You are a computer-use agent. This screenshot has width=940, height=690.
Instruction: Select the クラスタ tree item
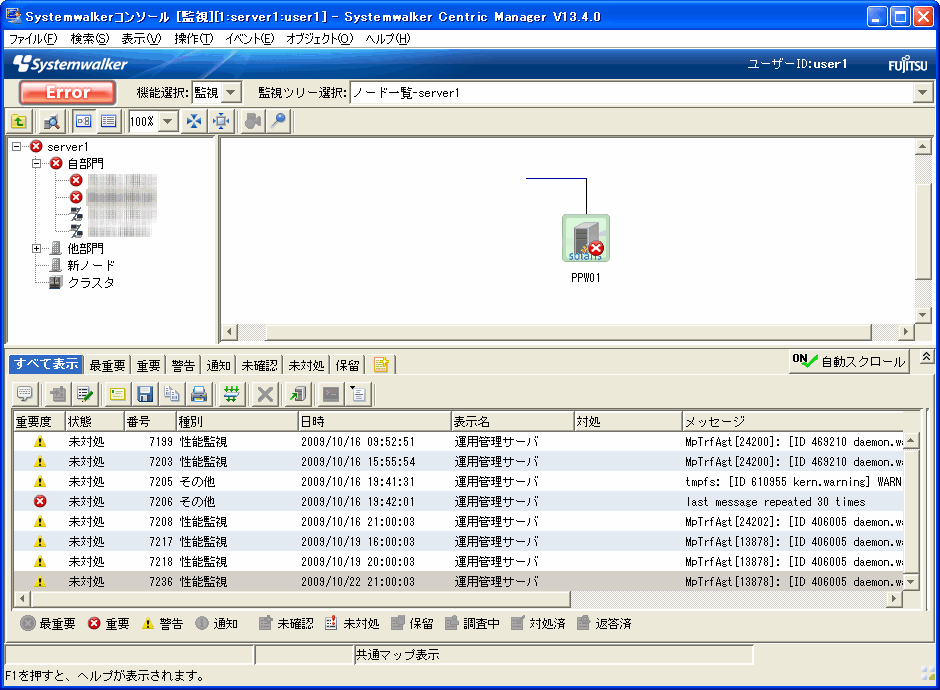click(91, 282)
